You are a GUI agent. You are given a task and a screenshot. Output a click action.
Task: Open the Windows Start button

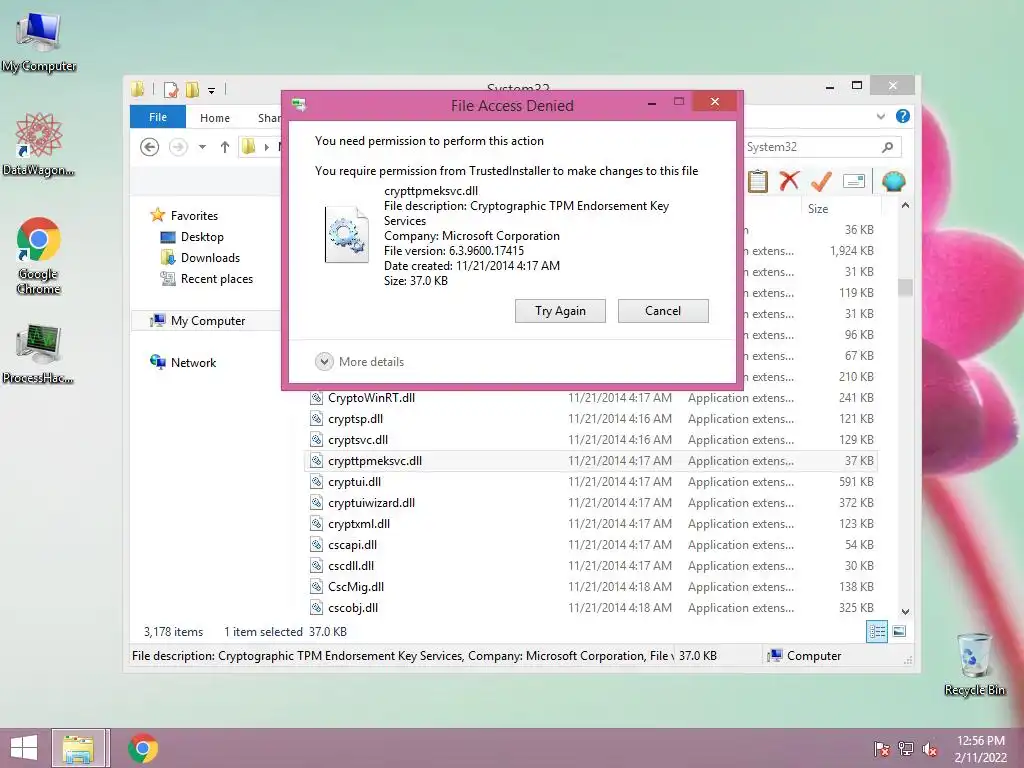pyautogui.click(x=24, y=748)
